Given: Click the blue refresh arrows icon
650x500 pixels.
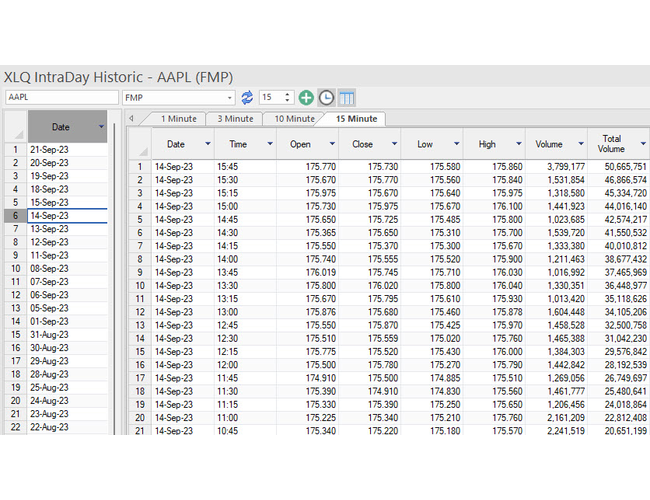Looking at the screenshot, I should [247, 98].
